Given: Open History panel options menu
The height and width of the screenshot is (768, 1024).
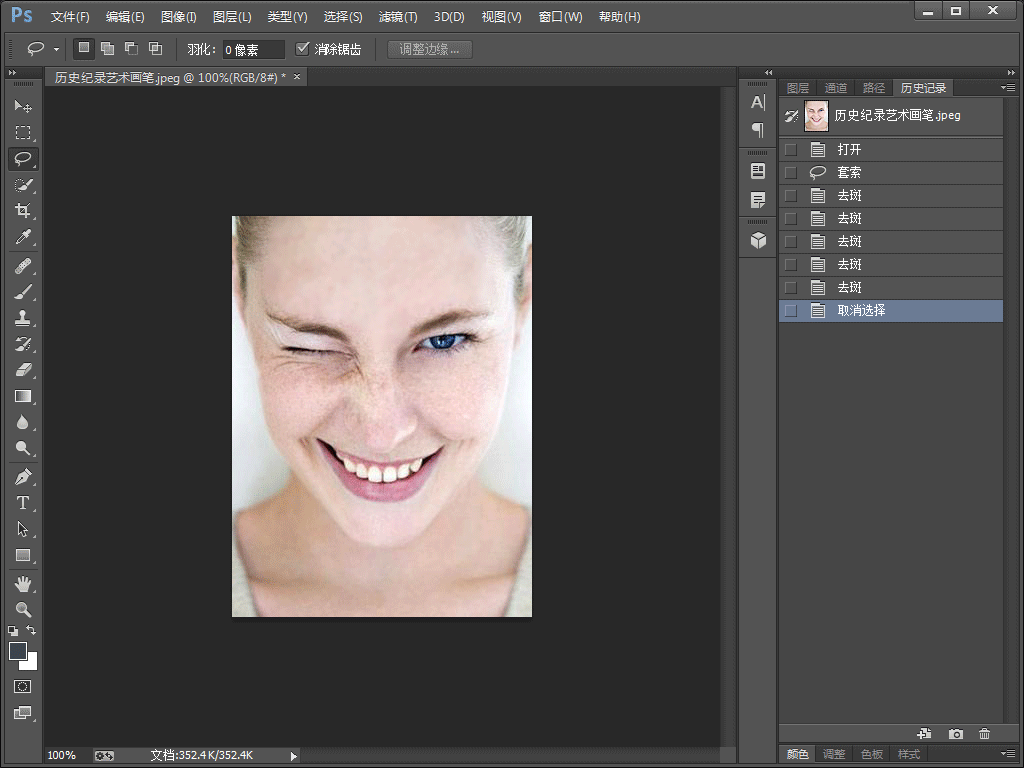Looking at the screenshot, I should pyautogui.click(x=1008, y=88).
